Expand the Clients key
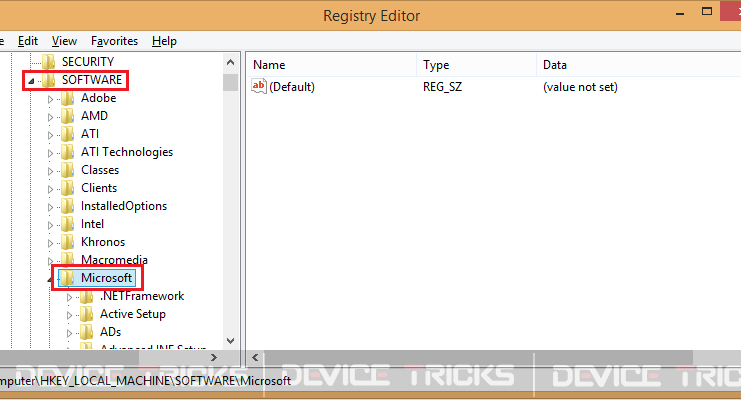The image size is (741, 400). coord(50,189)
